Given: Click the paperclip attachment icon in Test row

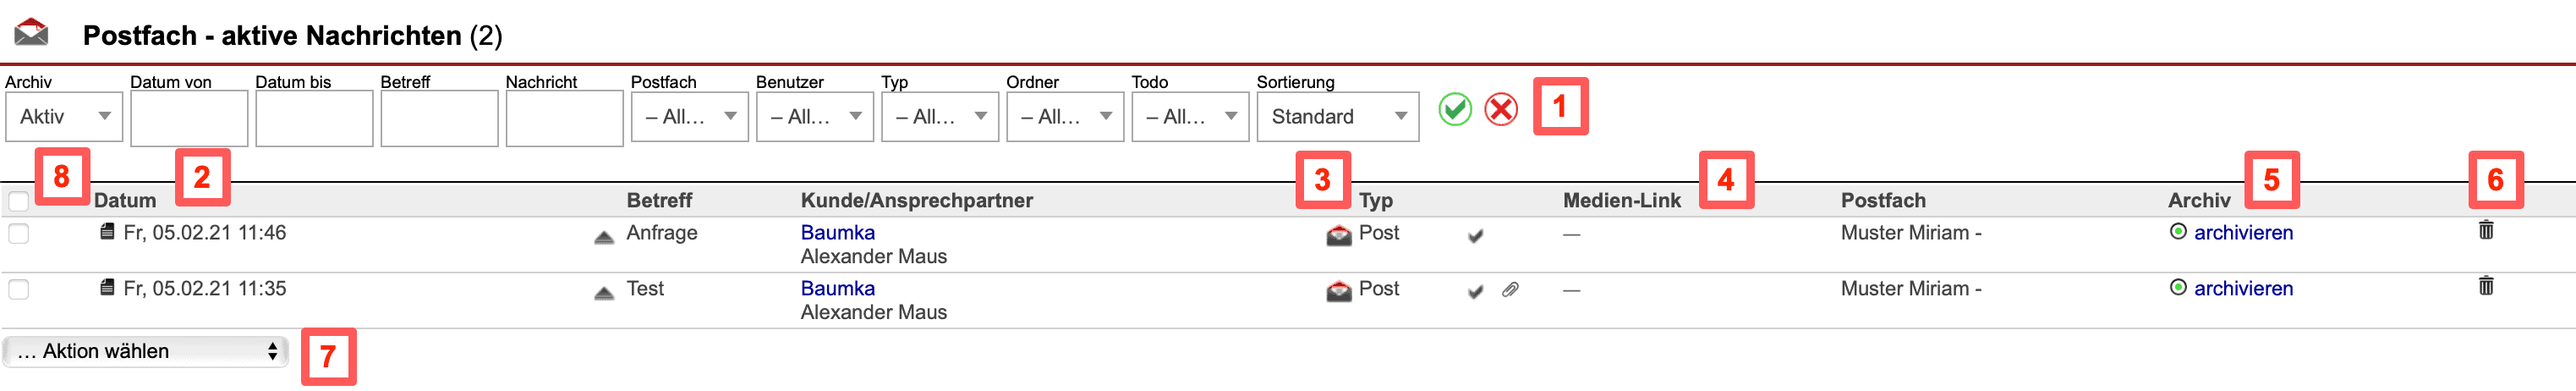Looking at the screenshot, I should coord(1510,290).
